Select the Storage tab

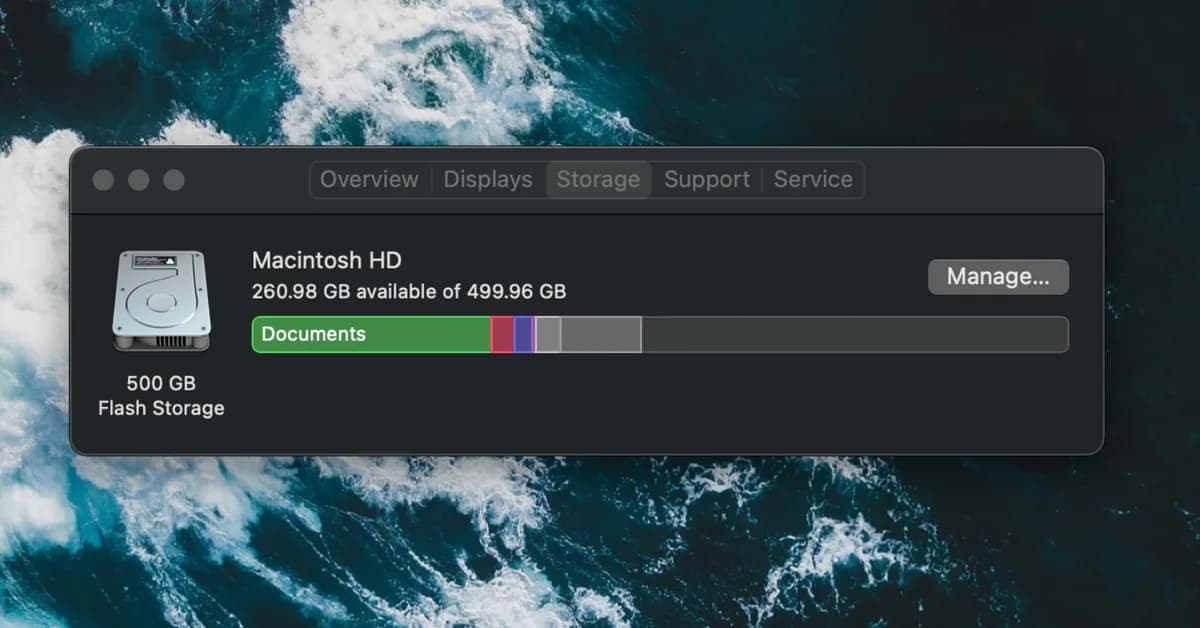tap(598, 180)
